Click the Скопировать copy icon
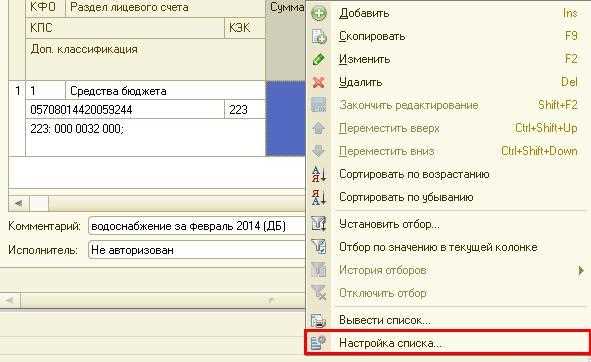This screenshot has height=362, width=591. (x=319, y=37)
